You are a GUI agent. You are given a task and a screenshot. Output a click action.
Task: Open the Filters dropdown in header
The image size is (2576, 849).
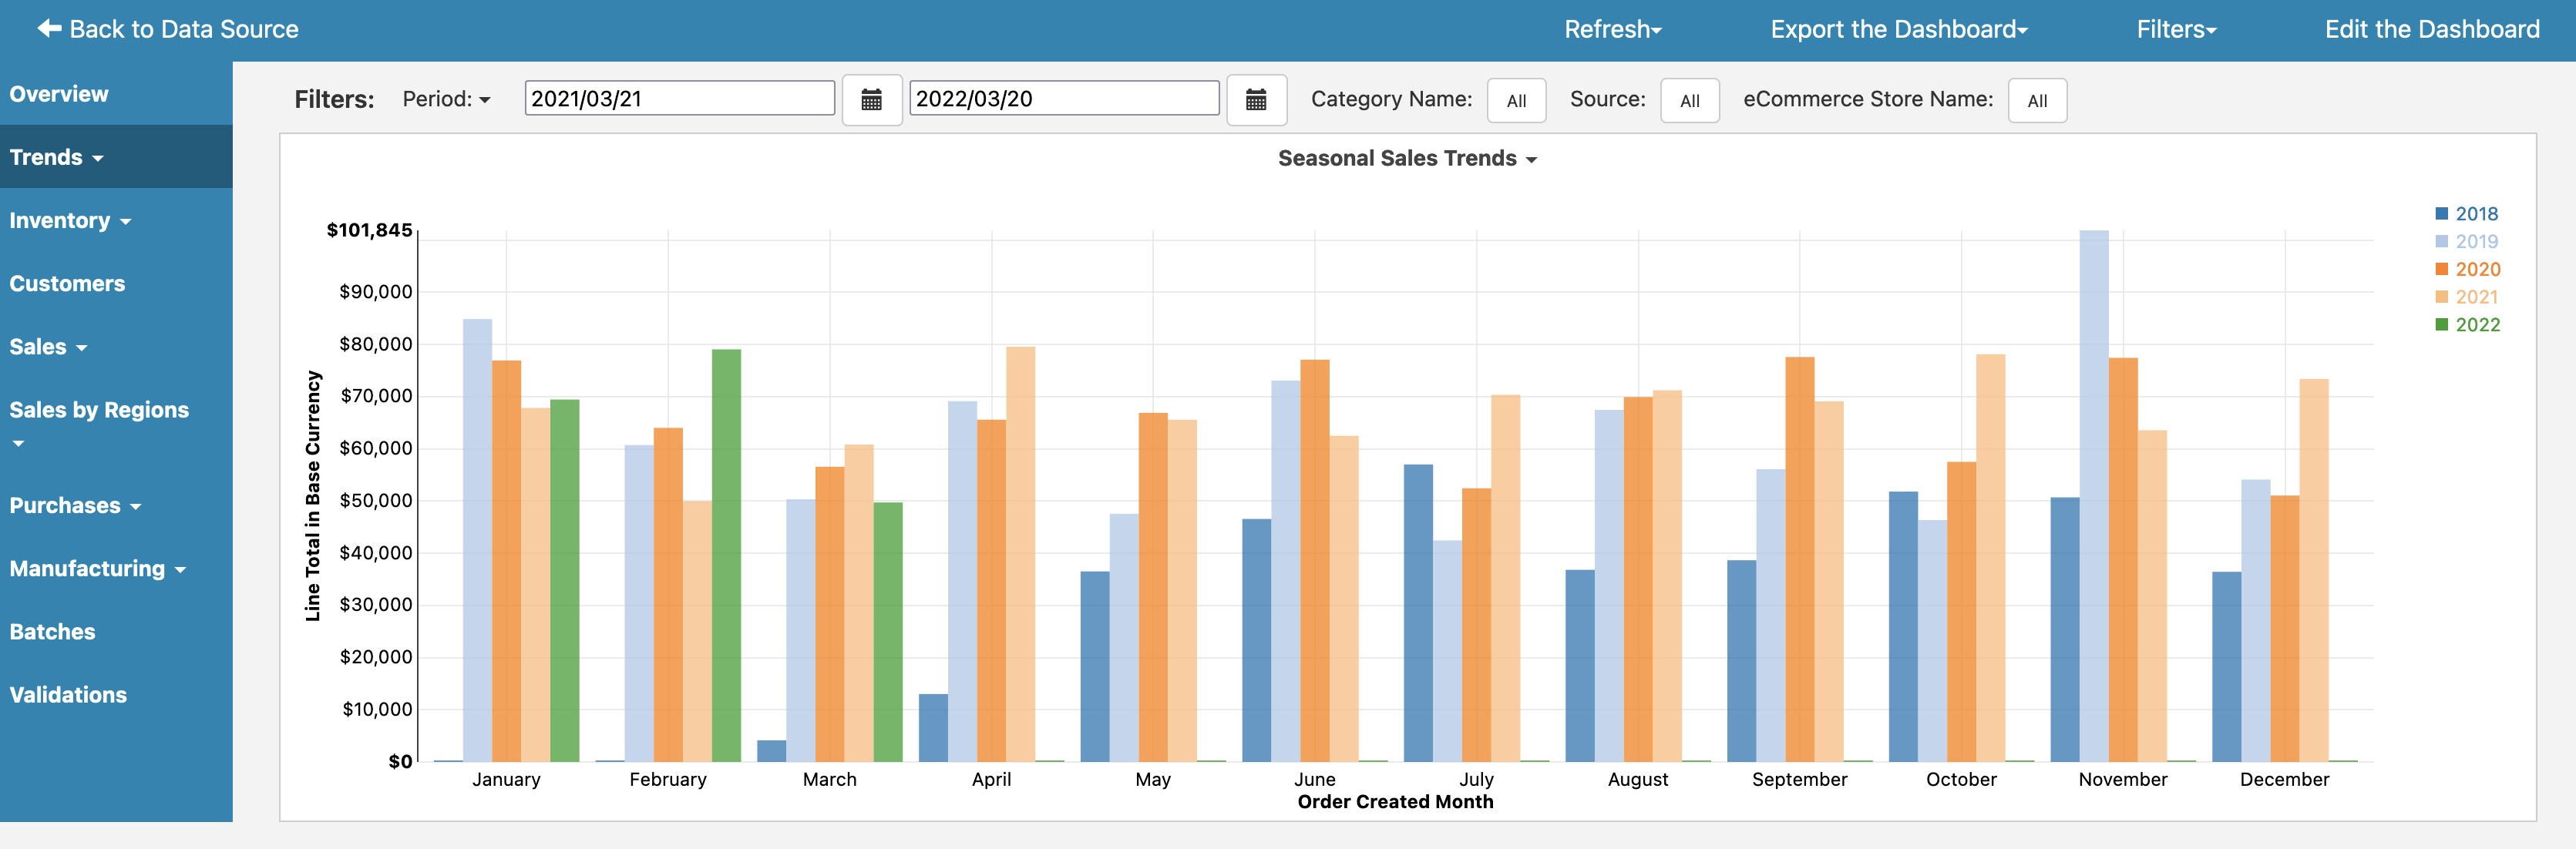tap(2176, 29)
